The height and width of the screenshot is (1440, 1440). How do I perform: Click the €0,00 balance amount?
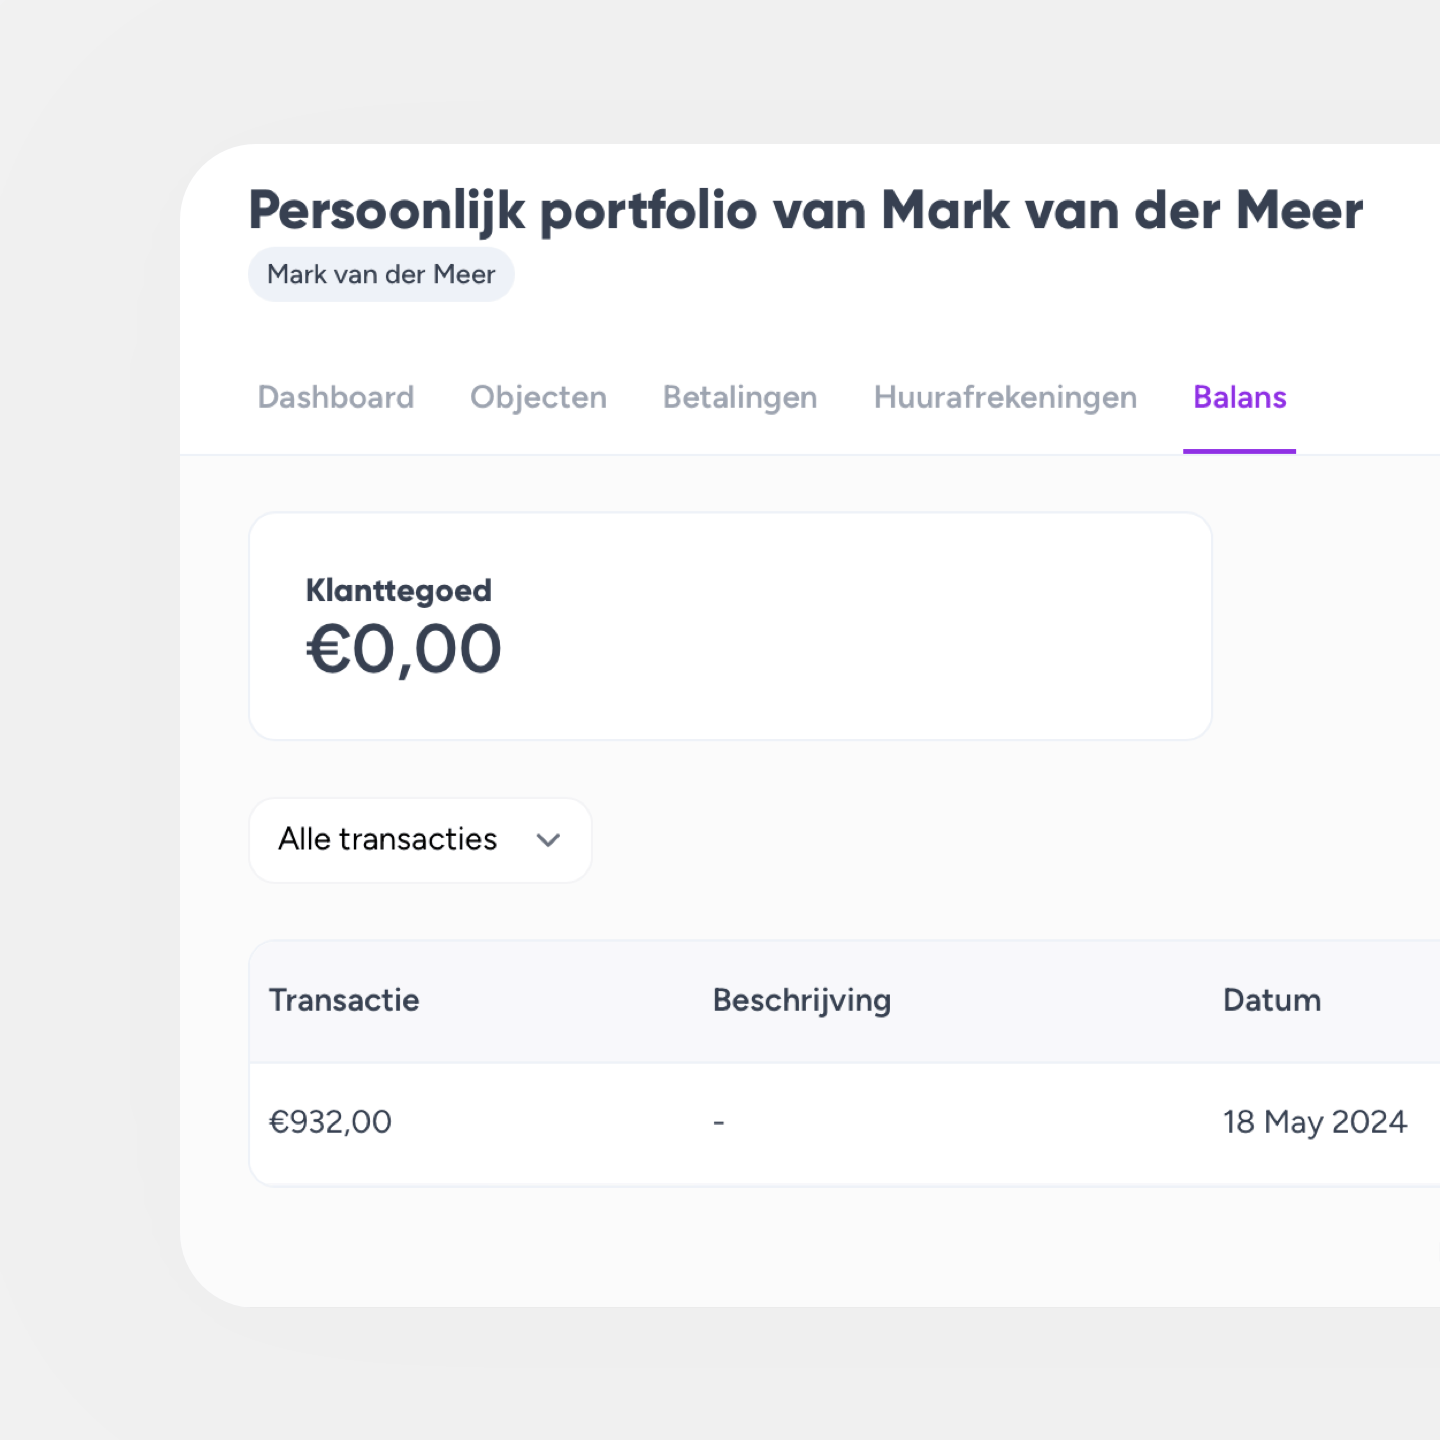pyautogui.click(x=403, y=649)
